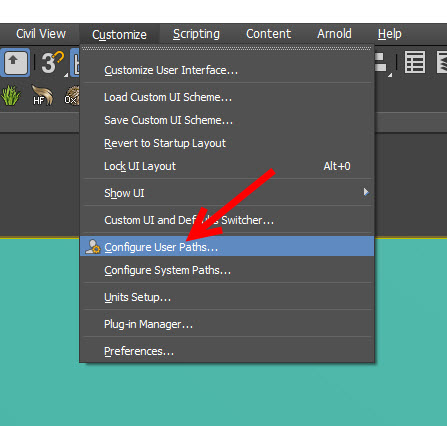Click the grass hair preset icon

point(11,96)
